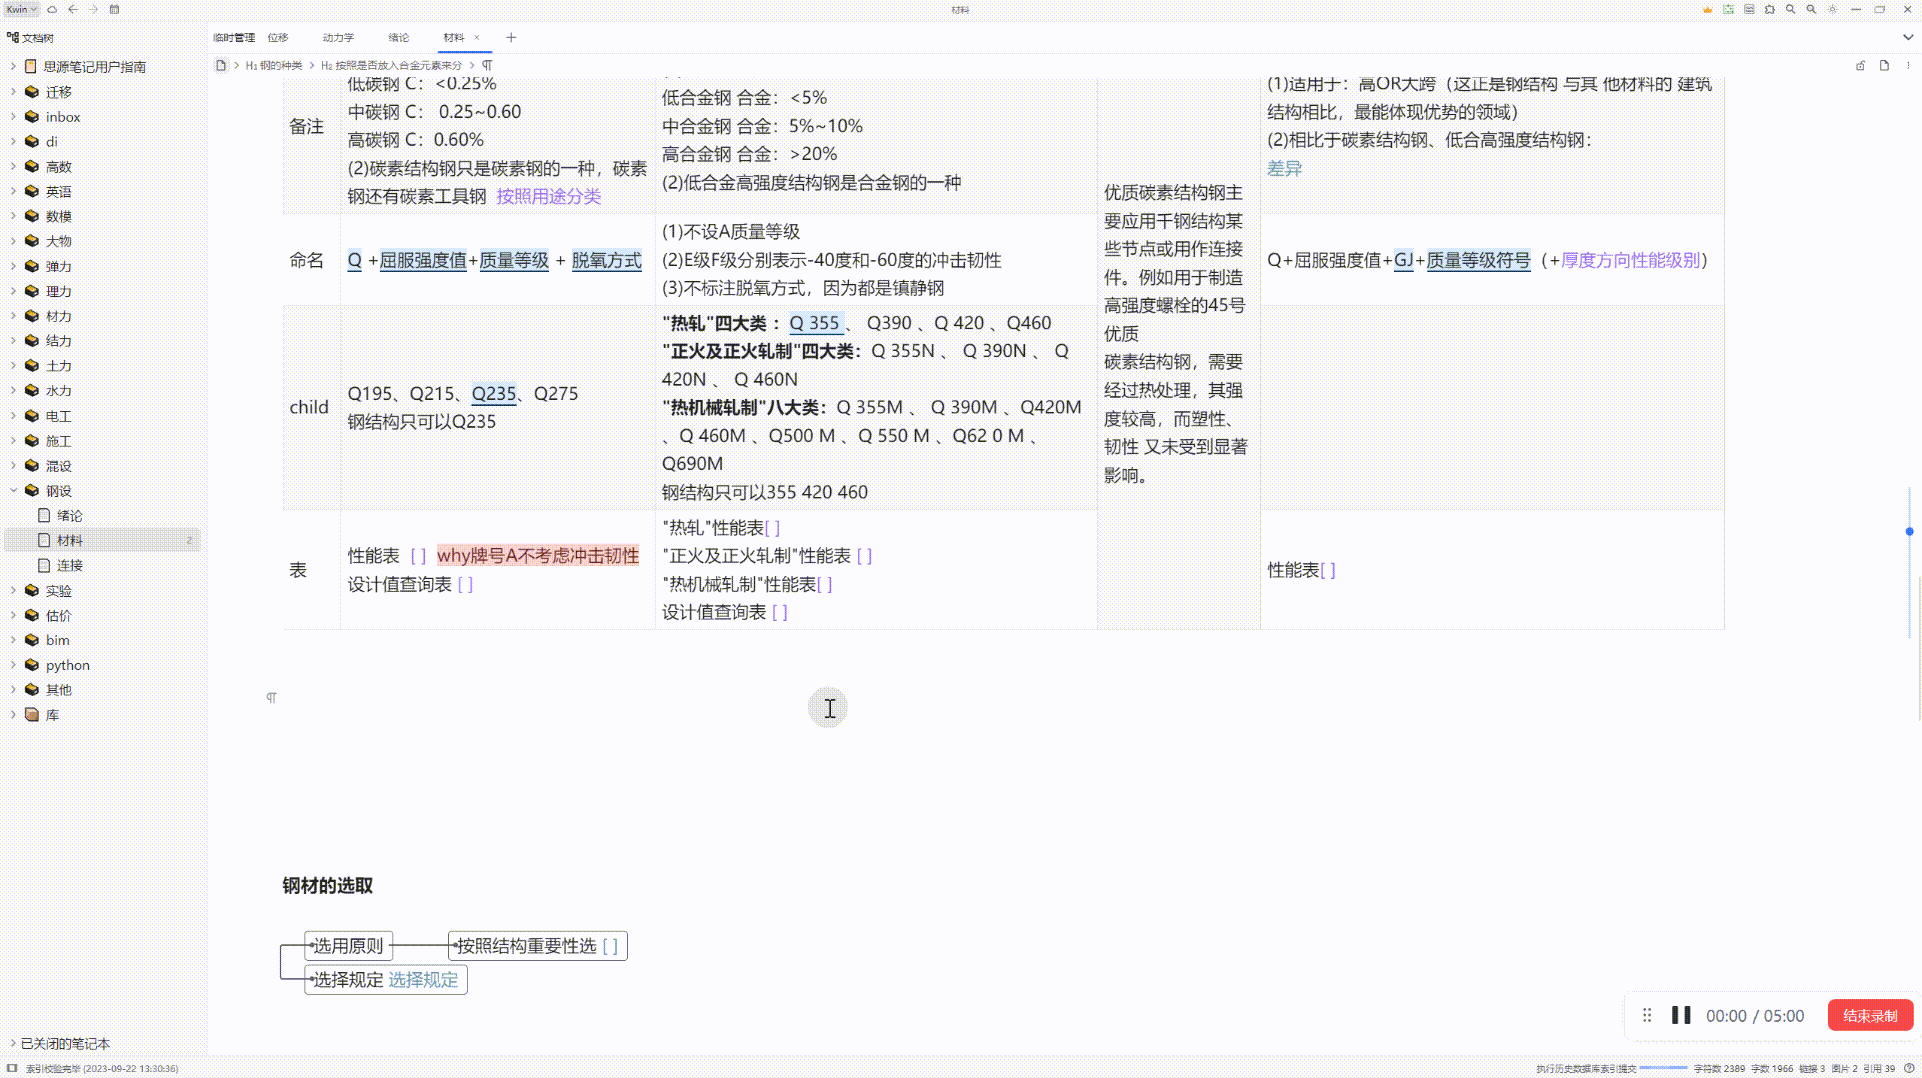The height and width of the screenshot is (1078, 1922).
Task: Open the marketplace plugin icon in titlebar
Action: pyautogui.click(x=1770, y=9)
